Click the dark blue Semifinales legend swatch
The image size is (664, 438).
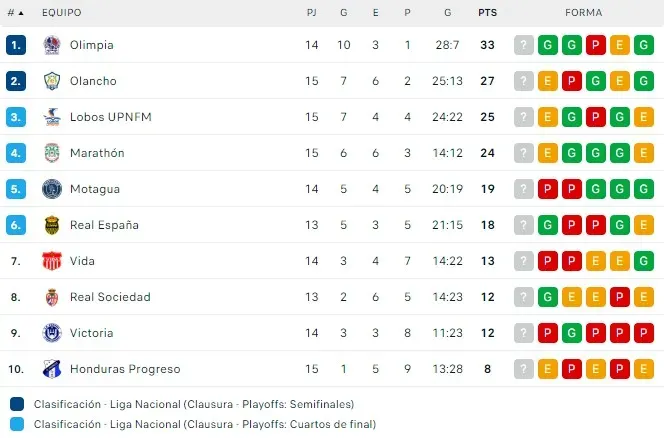[x=17, y=405]
